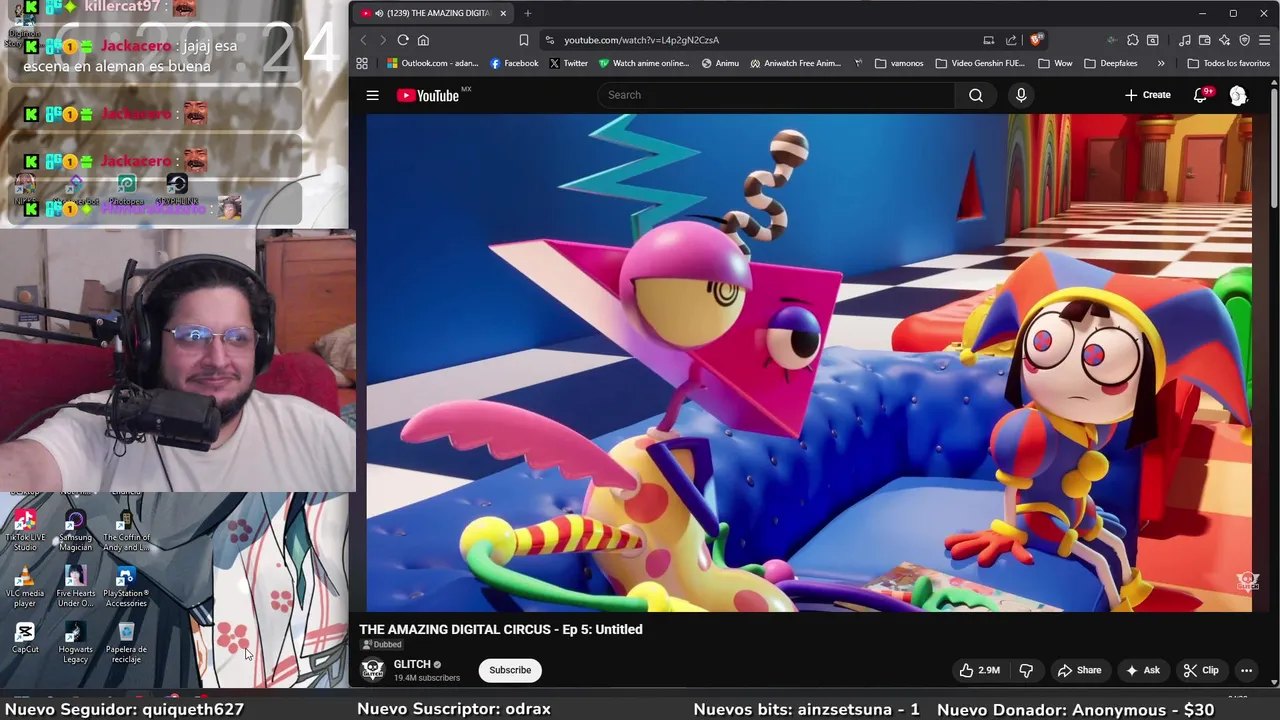
Task: Click the Outlook.com bookmark
Action: [x=433, y=63]
